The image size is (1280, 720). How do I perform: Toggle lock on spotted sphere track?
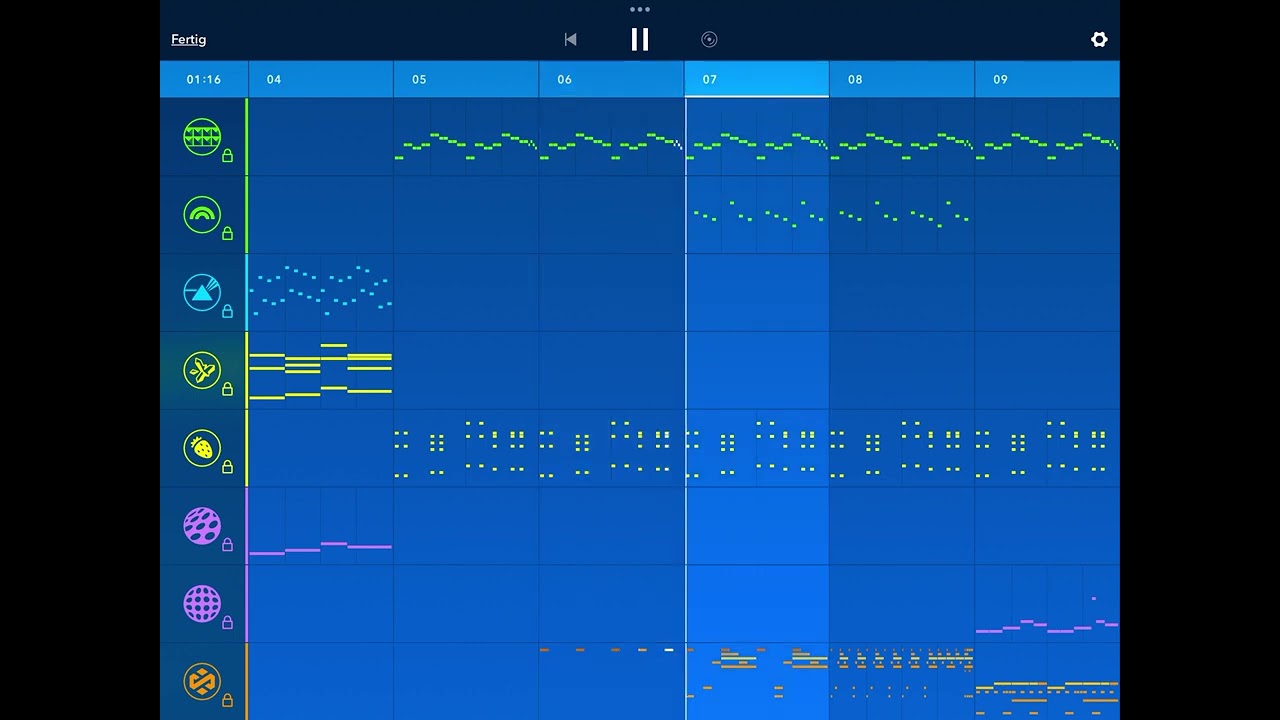coord(227,545)
